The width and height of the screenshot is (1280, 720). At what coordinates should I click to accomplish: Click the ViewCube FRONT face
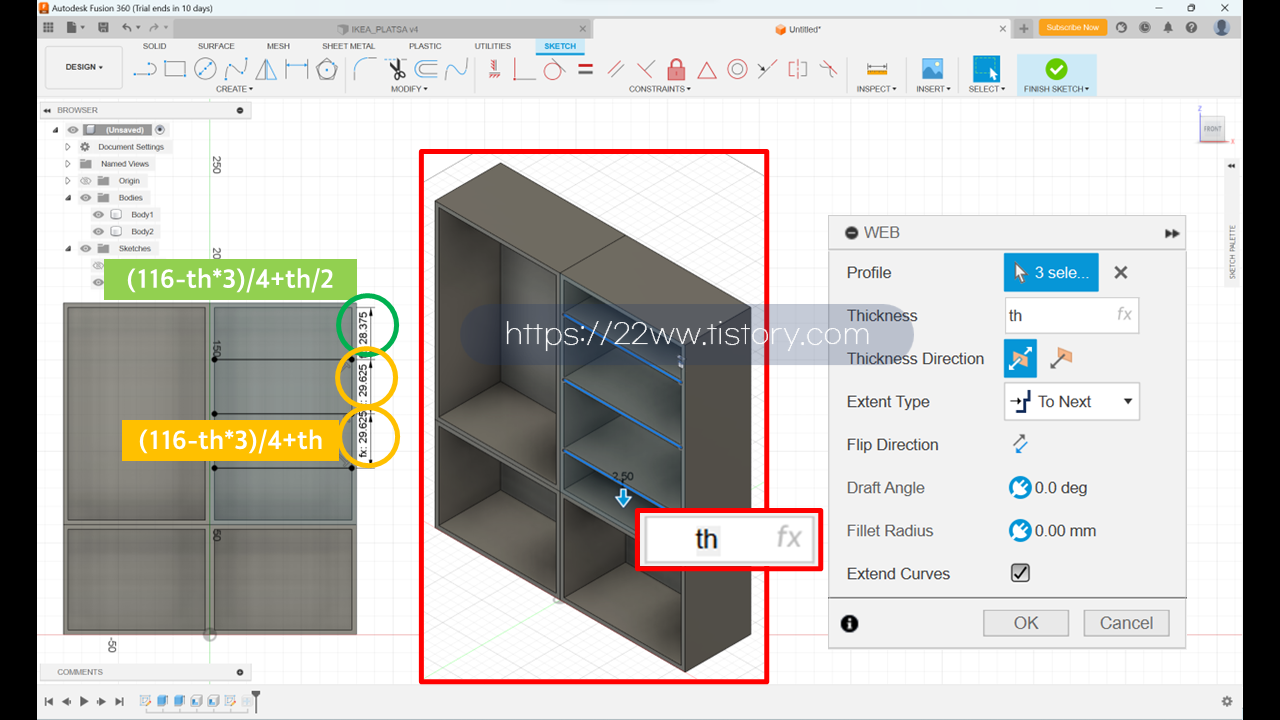tap(1212, 129)
